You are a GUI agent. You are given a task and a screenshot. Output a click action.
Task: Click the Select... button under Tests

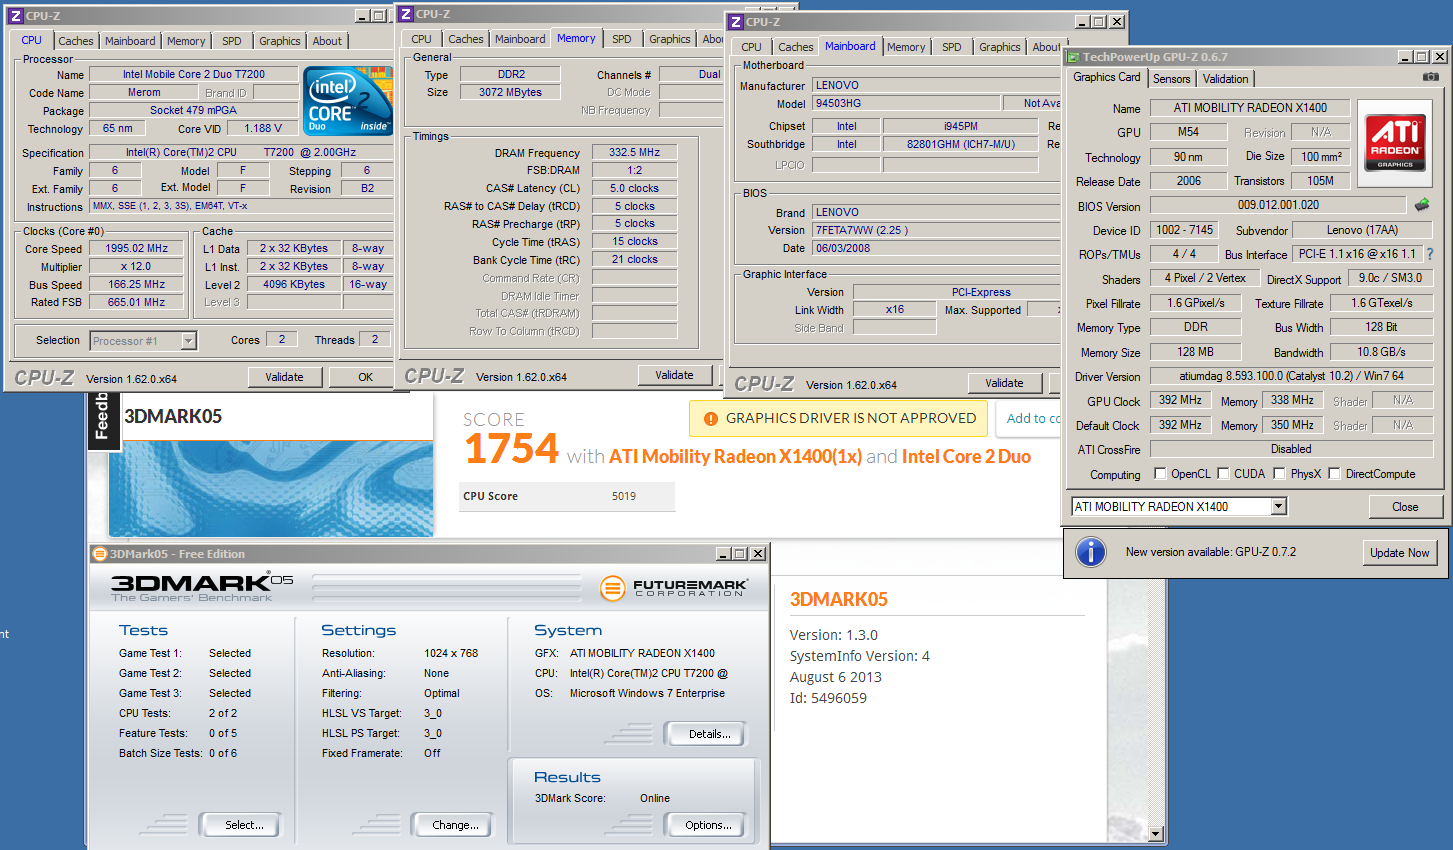click(239, 825)
